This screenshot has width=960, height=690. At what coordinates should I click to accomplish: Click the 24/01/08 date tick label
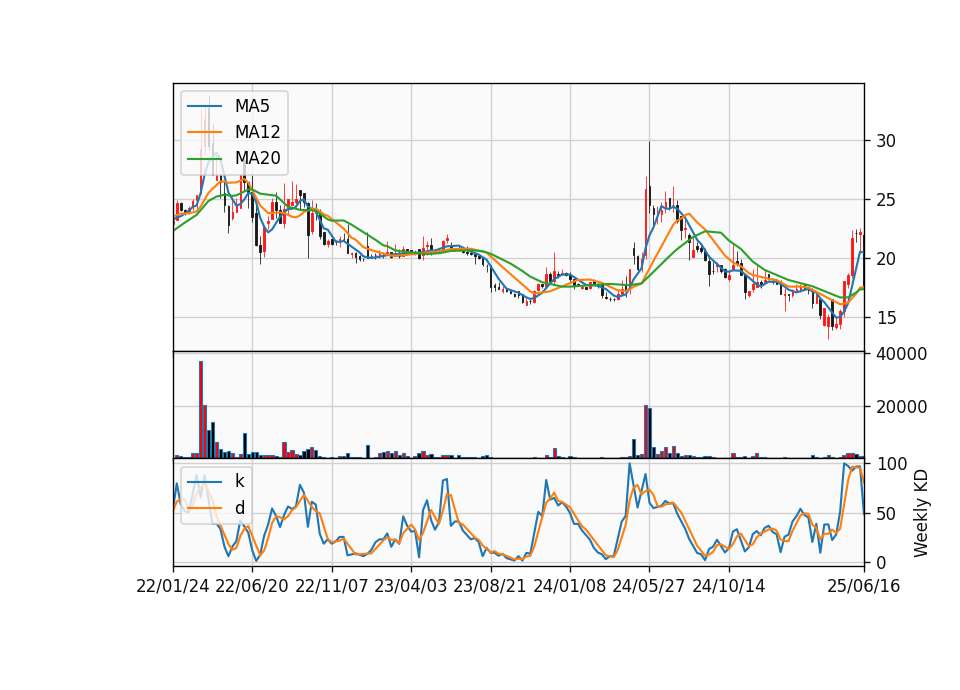click(x=569, y=586)
